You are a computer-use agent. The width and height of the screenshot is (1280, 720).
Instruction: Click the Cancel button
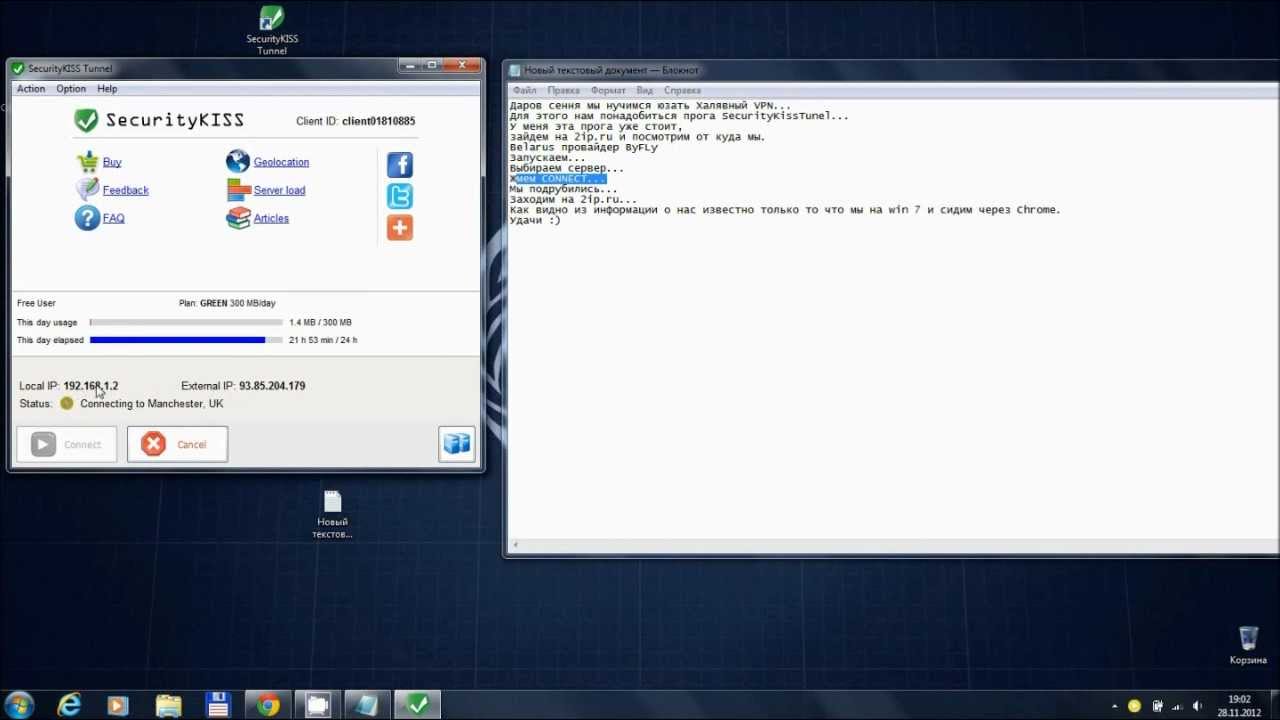click(177, 445)
